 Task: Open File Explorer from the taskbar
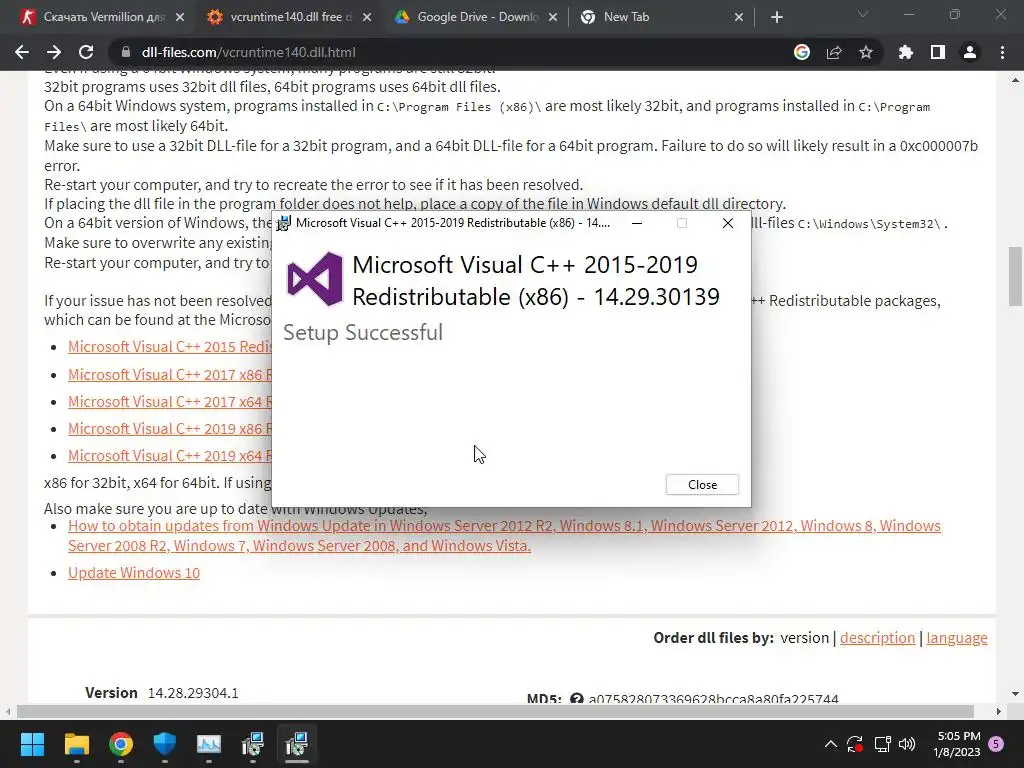click(x=76, y=744)
